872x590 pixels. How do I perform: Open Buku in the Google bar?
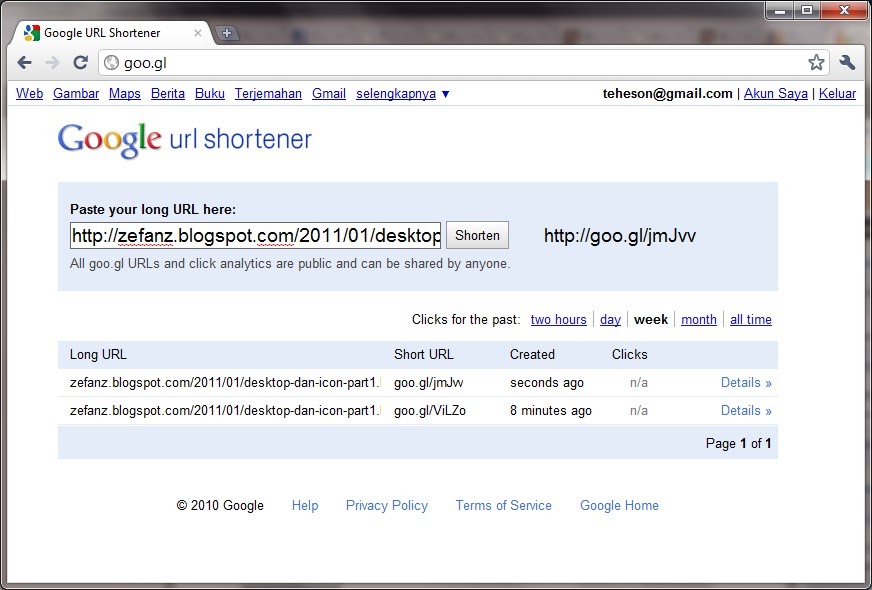pyautogui.click(x=210, y=93)
